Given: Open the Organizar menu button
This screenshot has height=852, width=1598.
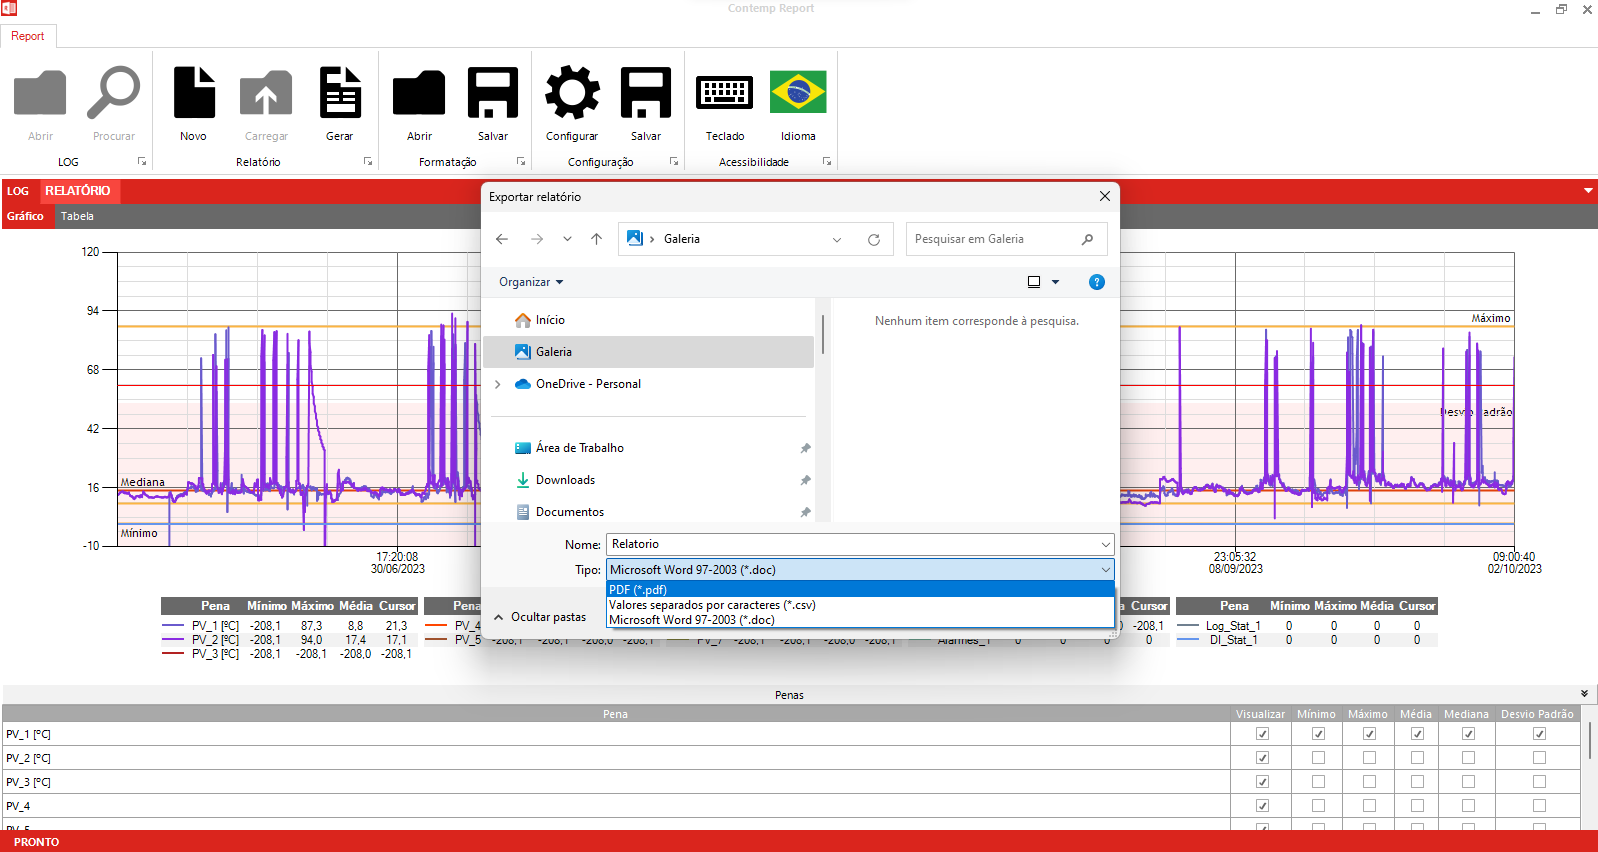Looking at the screenshot, I should (531, 282).
